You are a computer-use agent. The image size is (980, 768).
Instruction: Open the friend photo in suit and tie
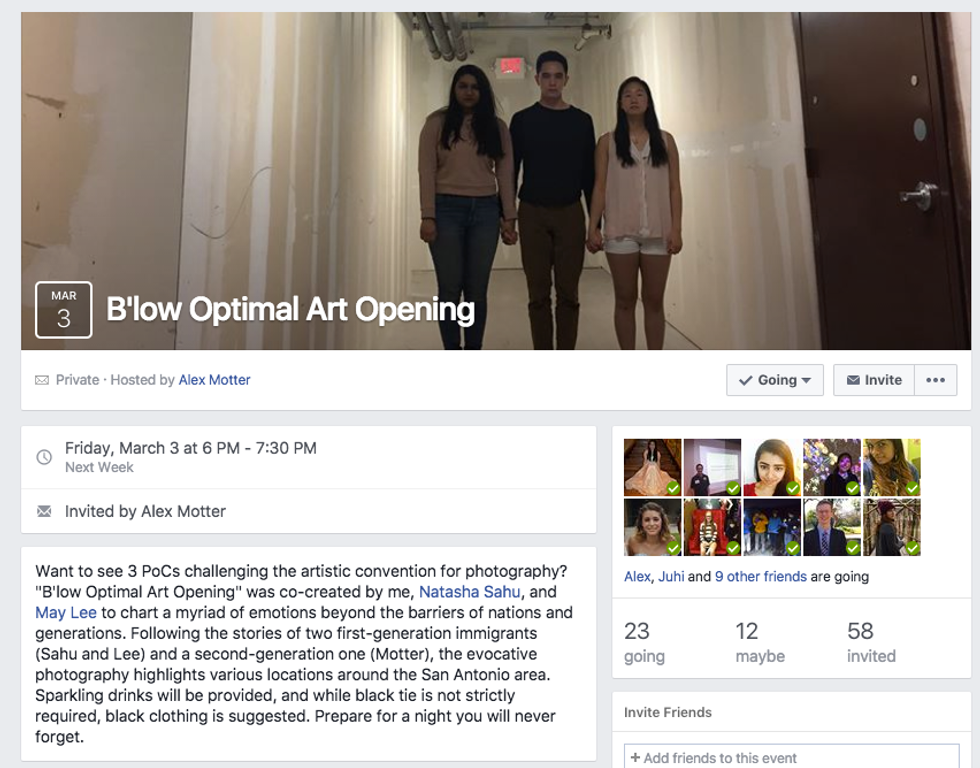(x=832, y=527)
